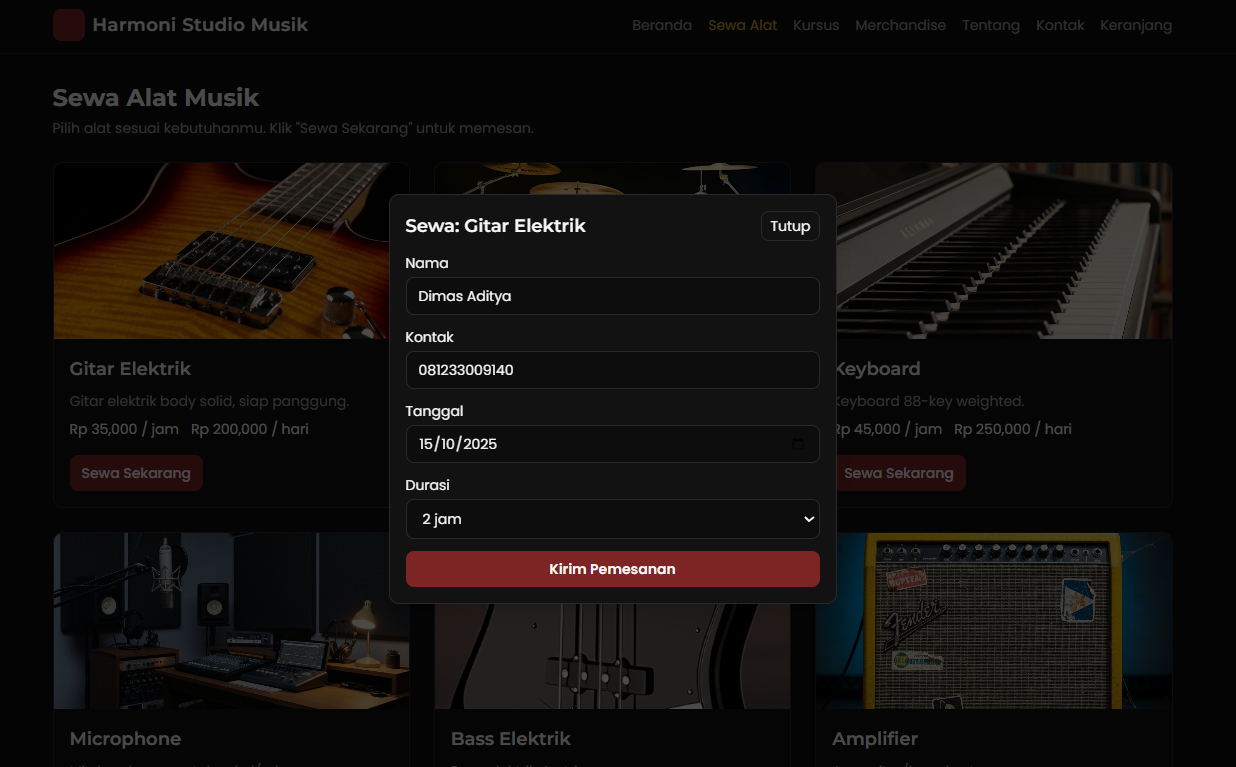This screenshot has height=767, width=1236.
Task: Click Sewa Sekarang under Gitar Elektrik
Action: coord(136,473)
